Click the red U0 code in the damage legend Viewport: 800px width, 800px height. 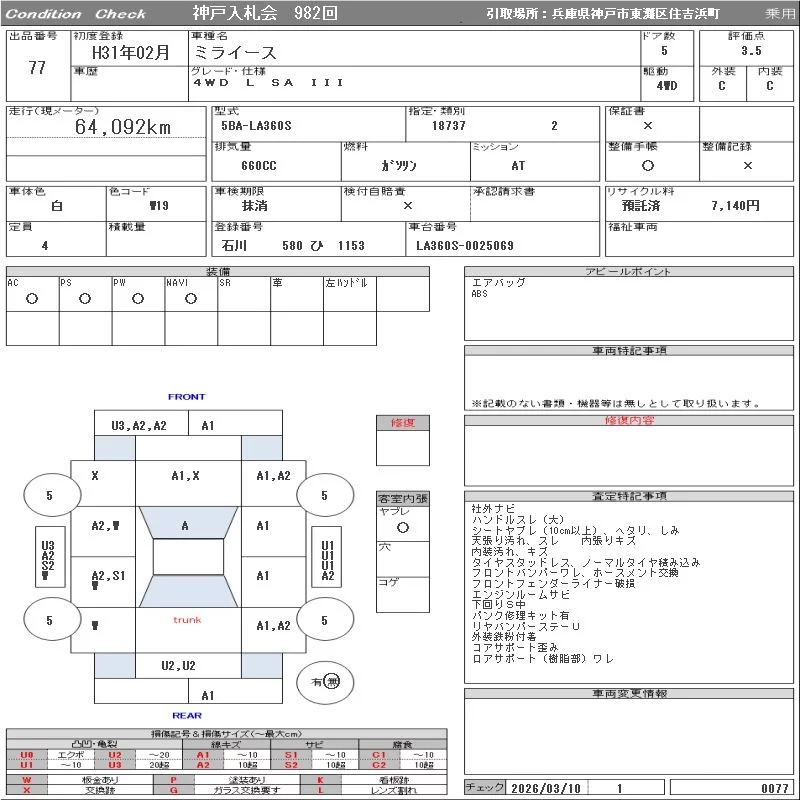click(x=27, y=755)
